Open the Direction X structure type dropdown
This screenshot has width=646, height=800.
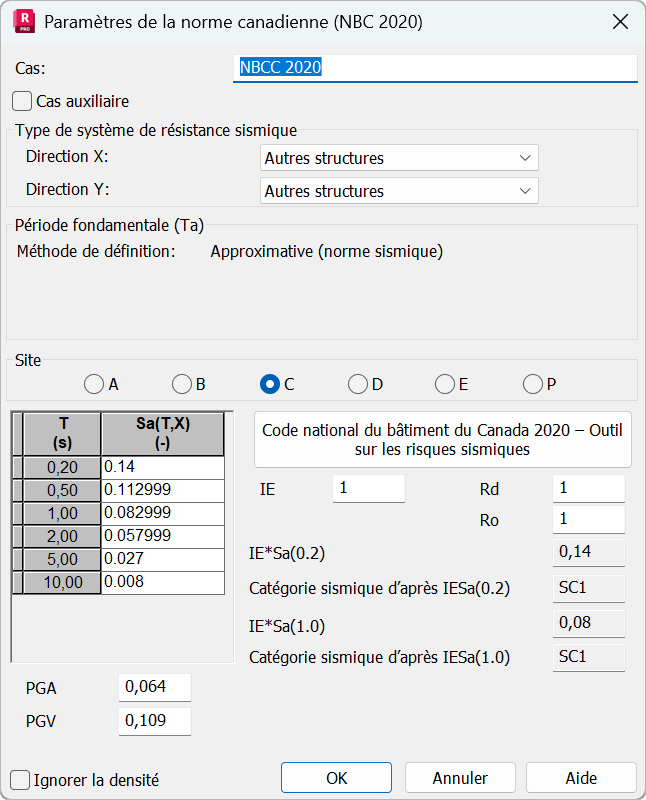point(399,158)
